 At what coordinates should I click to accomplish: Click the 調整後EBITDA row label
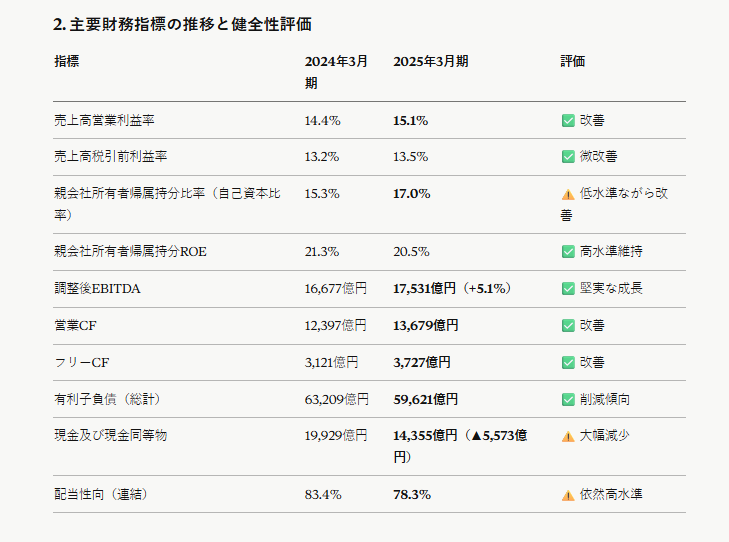(97, 289)
